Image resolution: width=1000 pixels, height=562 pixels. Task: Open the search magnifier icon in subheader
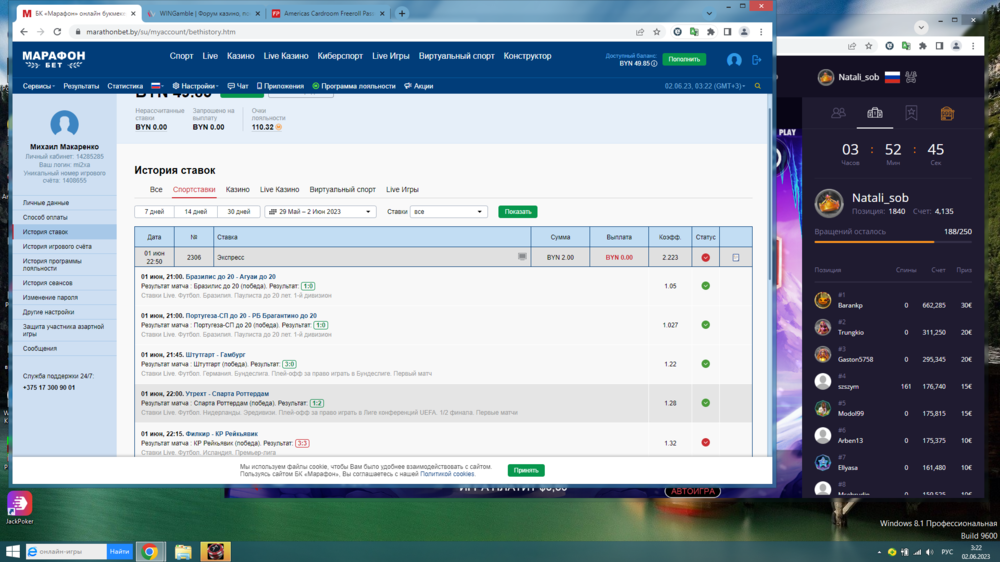pyautogui.click(x=758, y=86)
